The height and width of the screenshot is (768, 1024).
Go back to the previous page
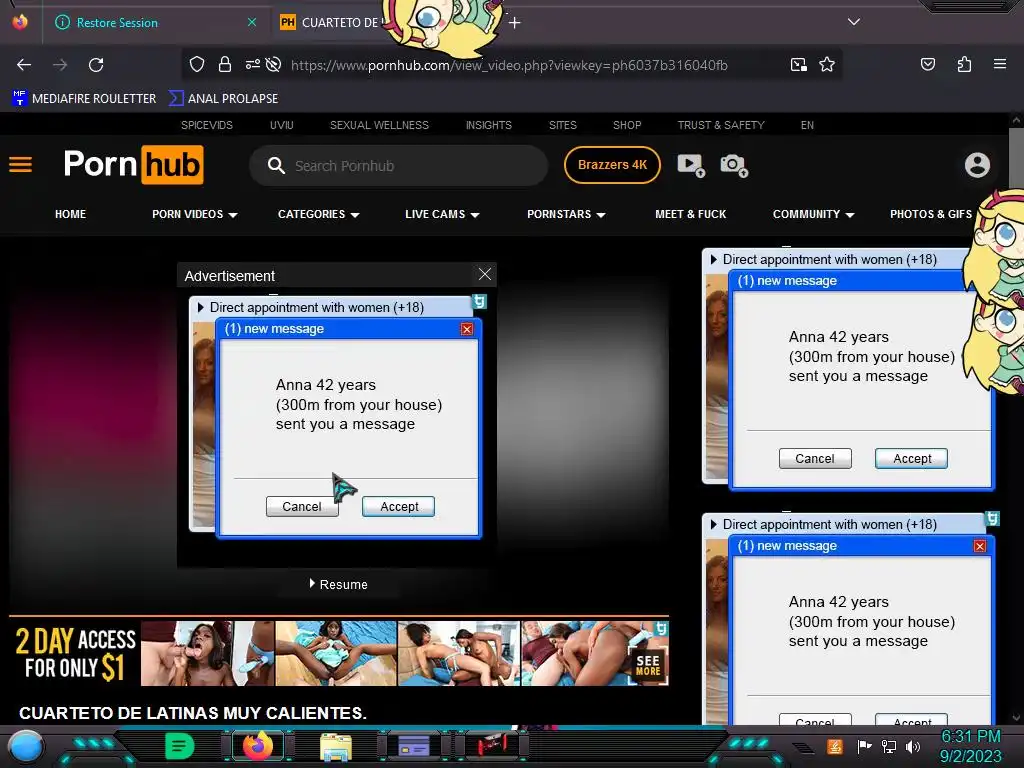pos(24,65)
